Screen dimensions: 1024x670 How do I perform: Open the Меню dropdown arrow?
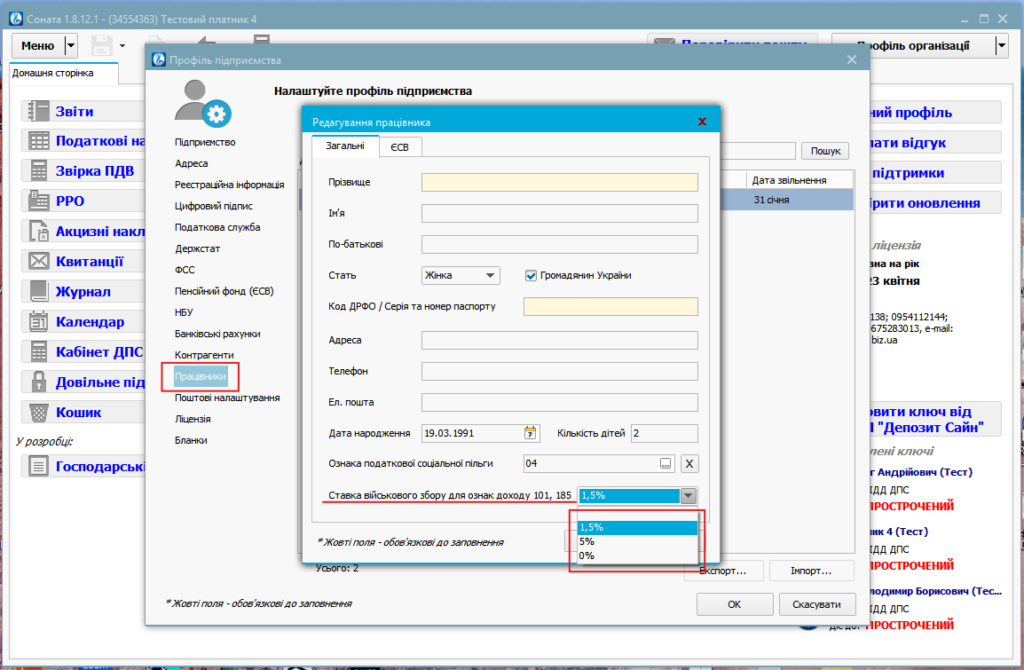pyautogui.click(x=70, y=45)
